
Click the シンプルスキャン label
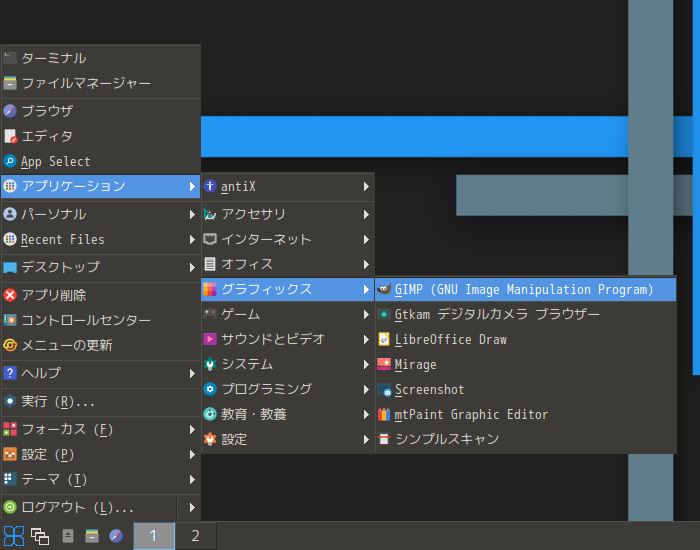pyautogui.click(x=447, y=439)
